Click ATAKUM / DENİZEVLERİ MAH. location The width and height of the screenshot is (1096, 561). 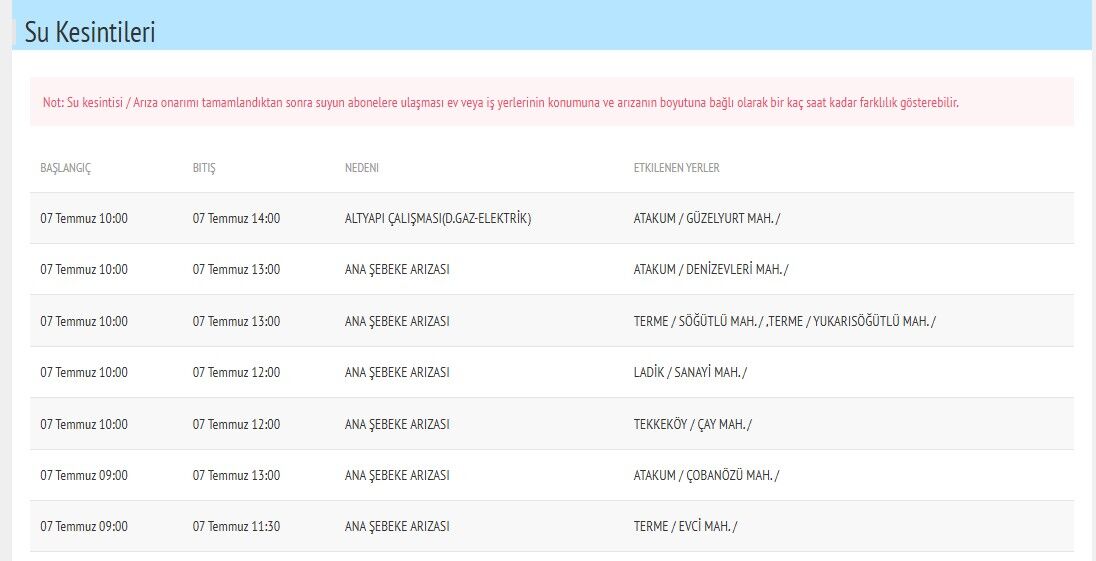[x=711, y=270]
